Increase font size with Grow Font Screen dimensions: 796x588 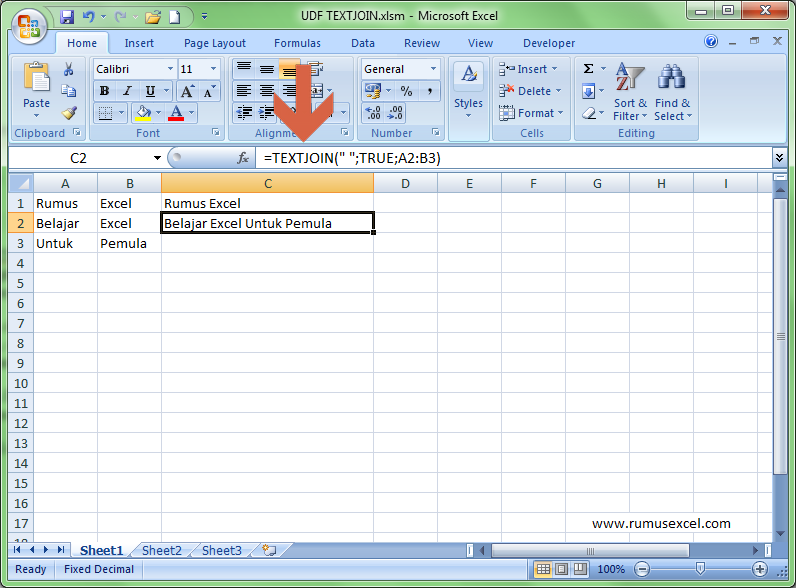tap(187, 91)
